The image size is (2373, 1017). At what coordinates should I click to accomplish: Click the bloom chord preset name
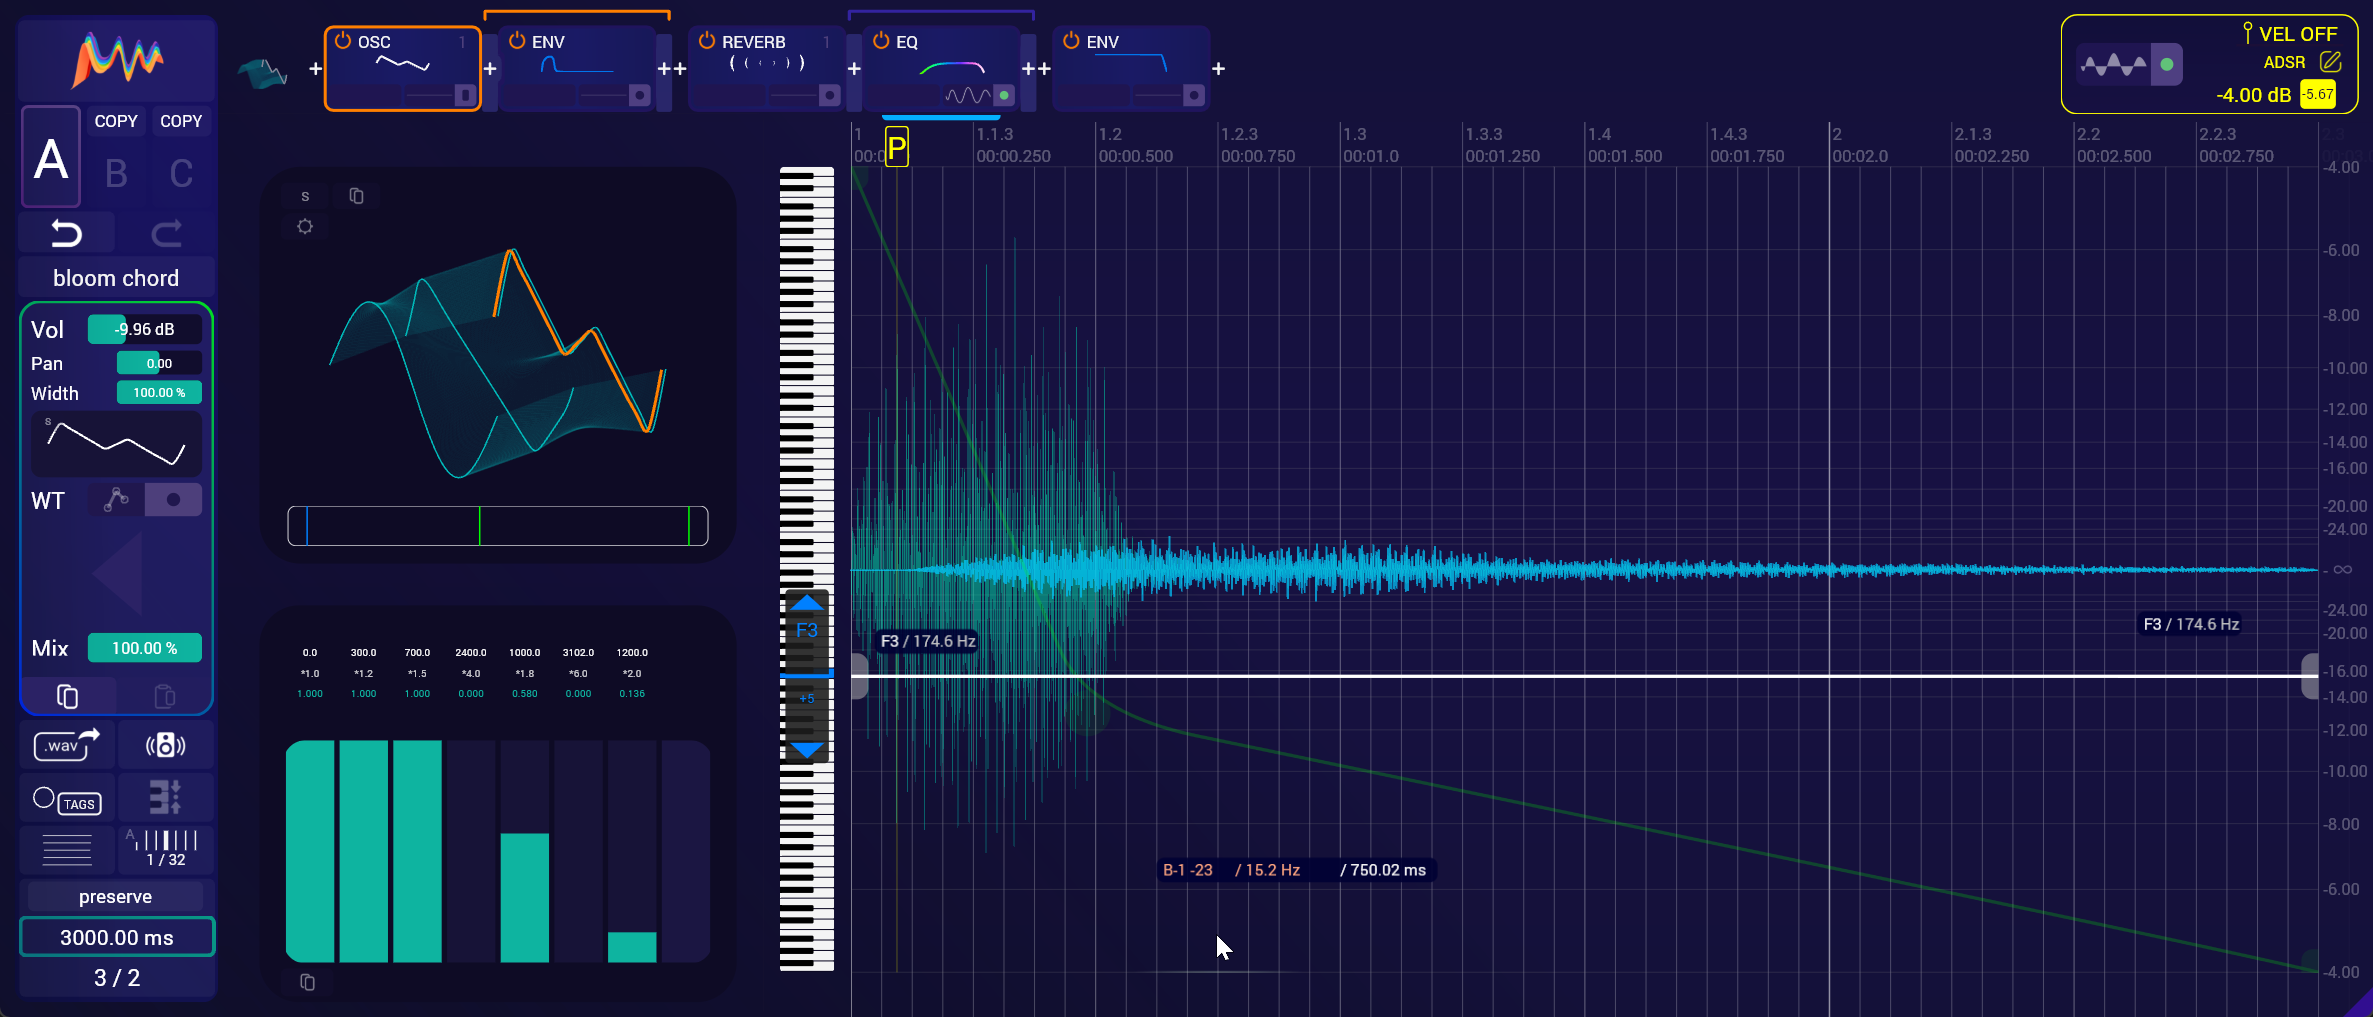tap(116, 278)
